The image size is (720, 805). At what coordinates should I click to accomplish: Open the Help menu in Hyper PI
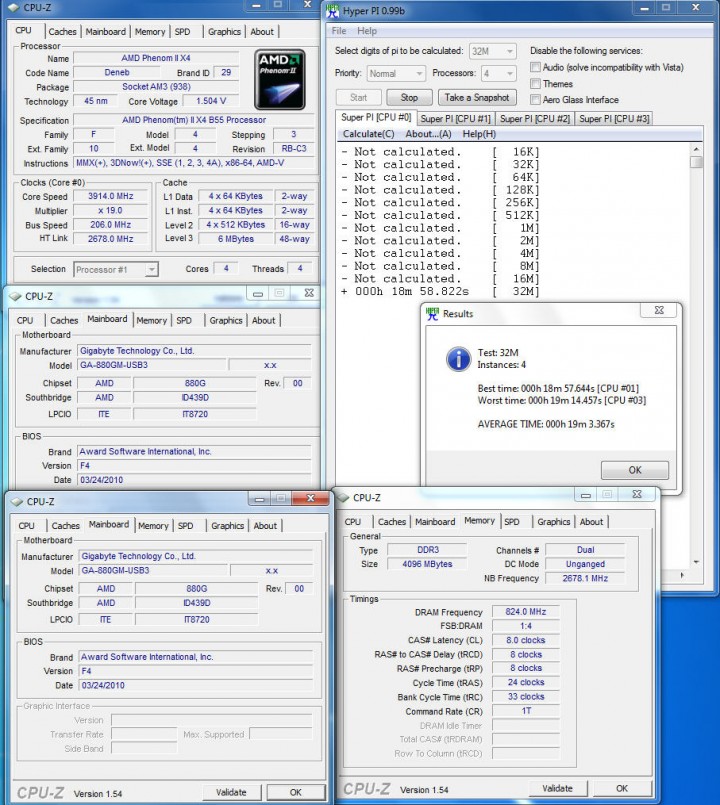pyautogui.click(x=367, y=31)
